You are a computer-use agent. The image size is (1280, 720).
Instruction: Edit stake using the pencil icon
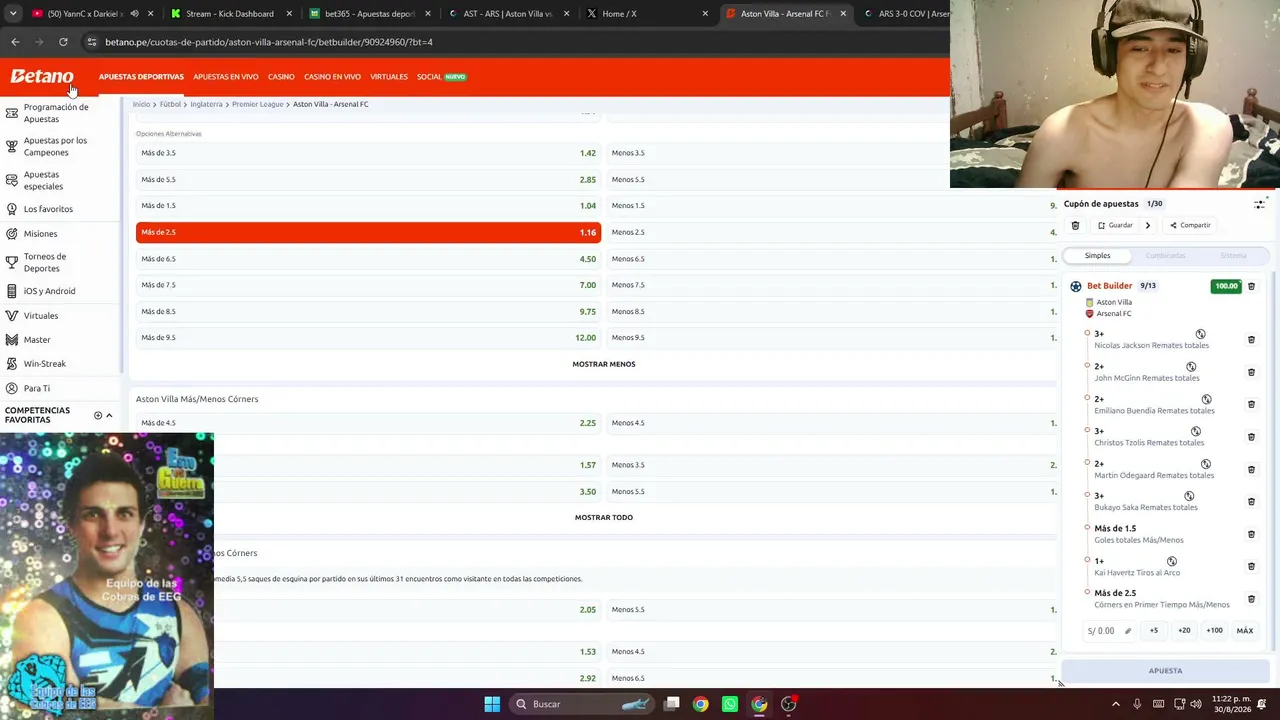coord(1128,631)
